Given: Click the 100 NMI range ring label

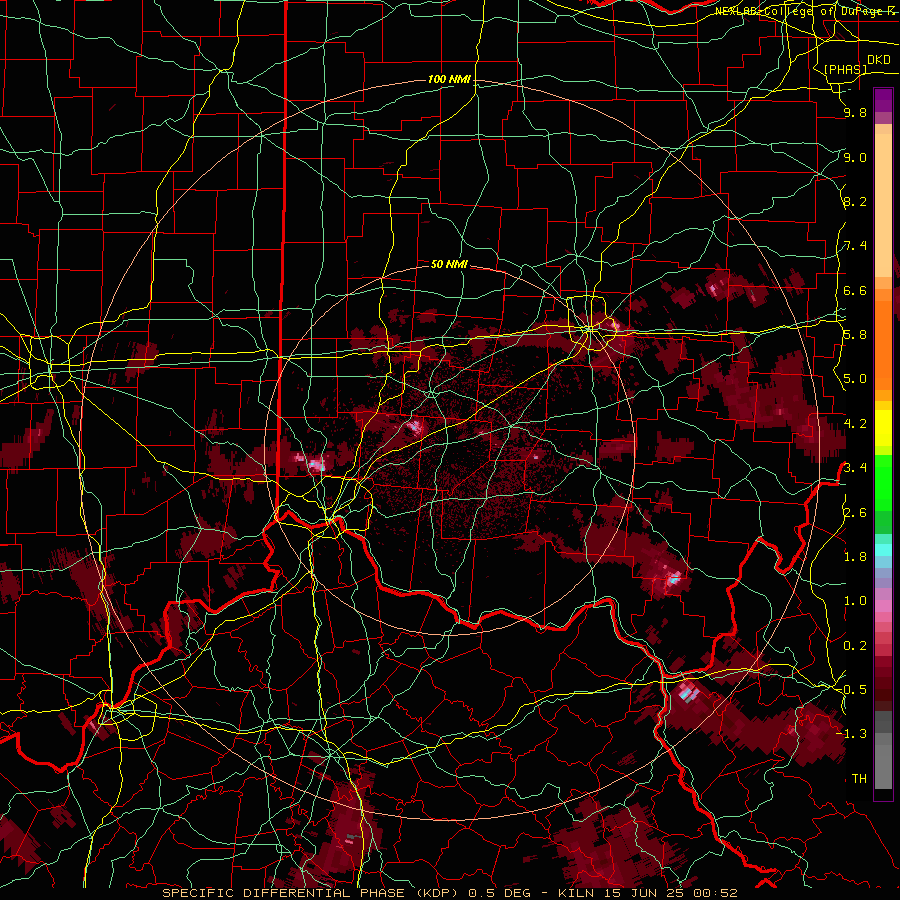Looking at the screenshot, I should click(449, 79).
